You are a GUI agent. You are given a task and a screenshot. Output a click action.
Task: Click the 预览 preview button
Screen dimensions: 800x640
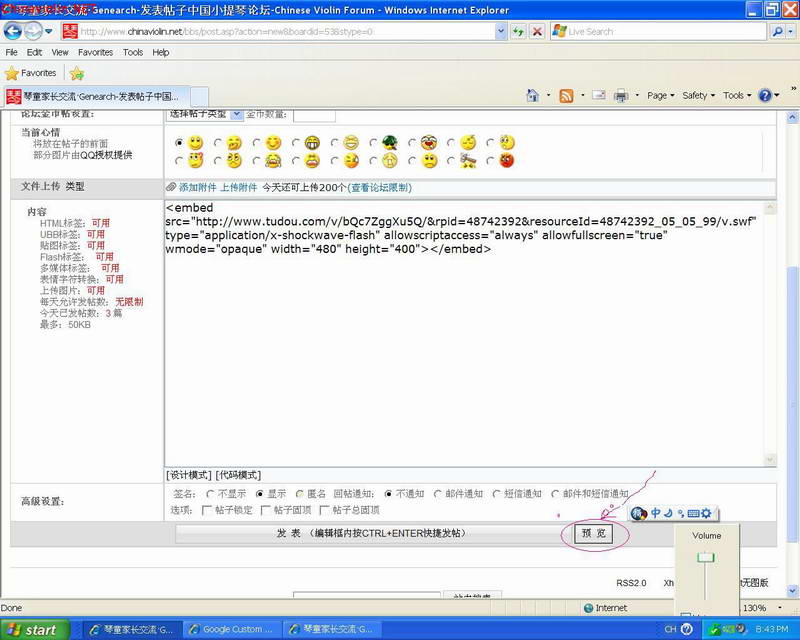click(x=593, y=533)
